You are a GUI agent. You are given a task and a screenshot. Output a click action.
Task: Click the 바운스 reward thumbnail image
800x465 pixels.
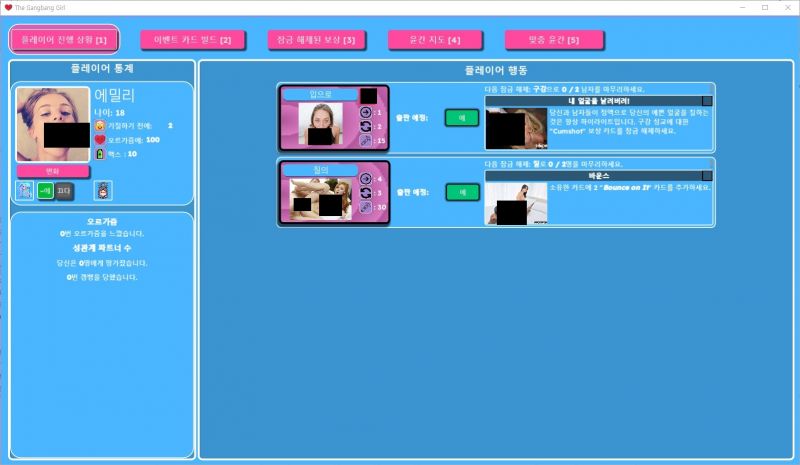pyautogui.click(x=516, y=204)
